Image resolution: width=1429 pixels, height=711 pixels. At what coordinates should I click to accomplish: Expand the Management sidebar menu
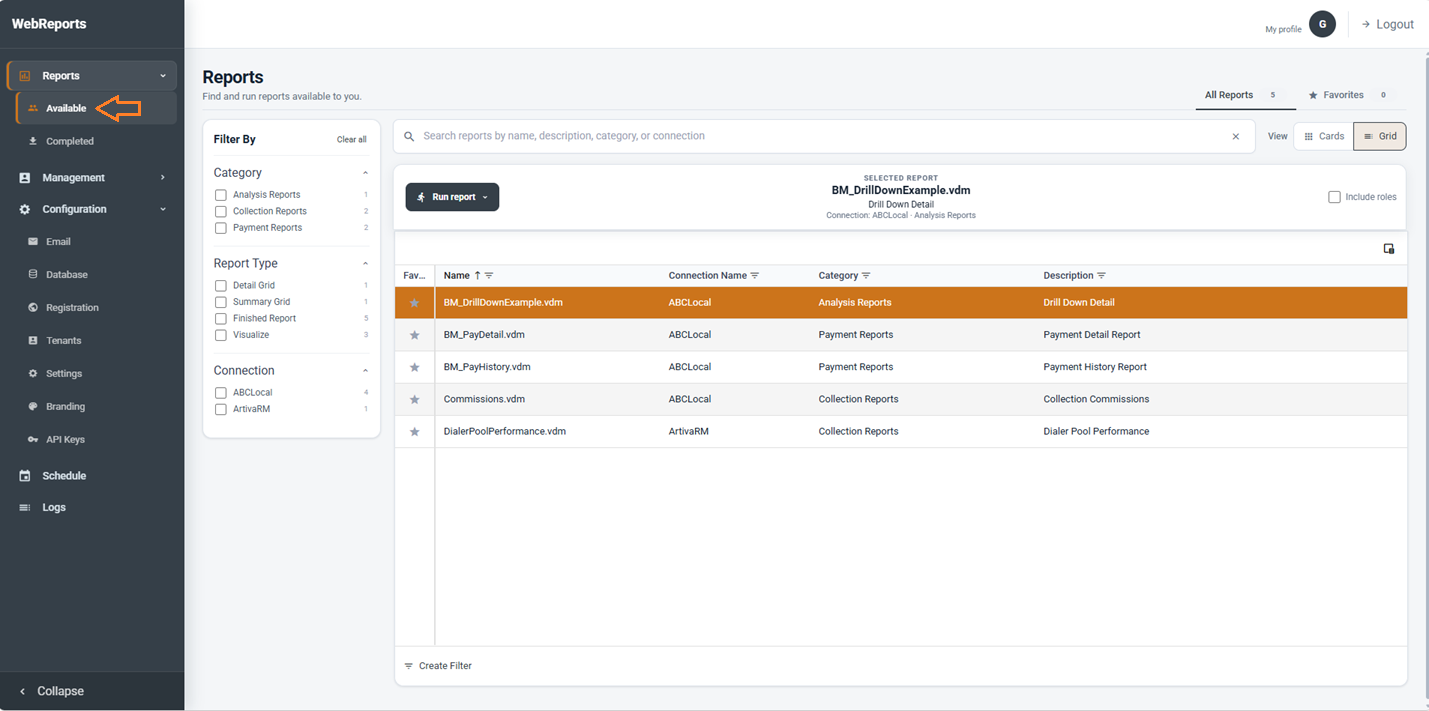coord(92,178)
